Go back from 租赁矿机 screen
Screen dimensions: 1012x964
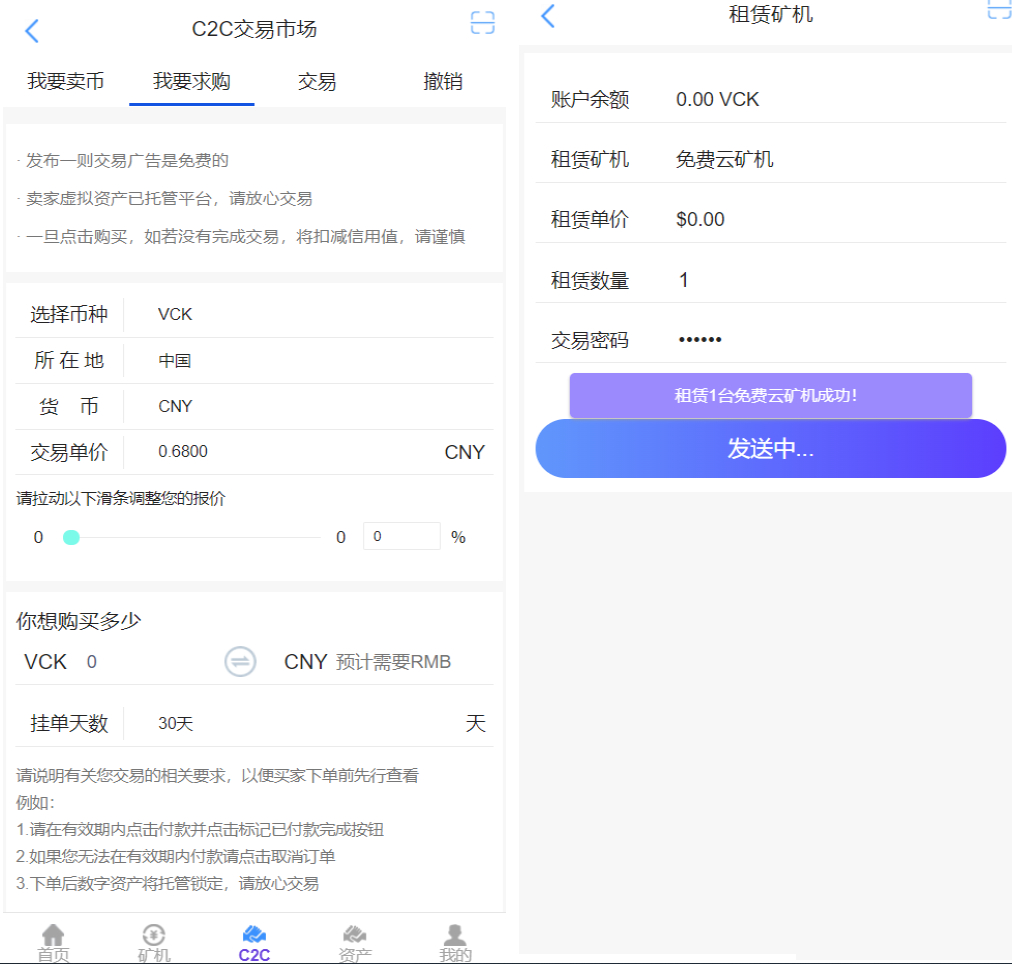click(548, 16)
